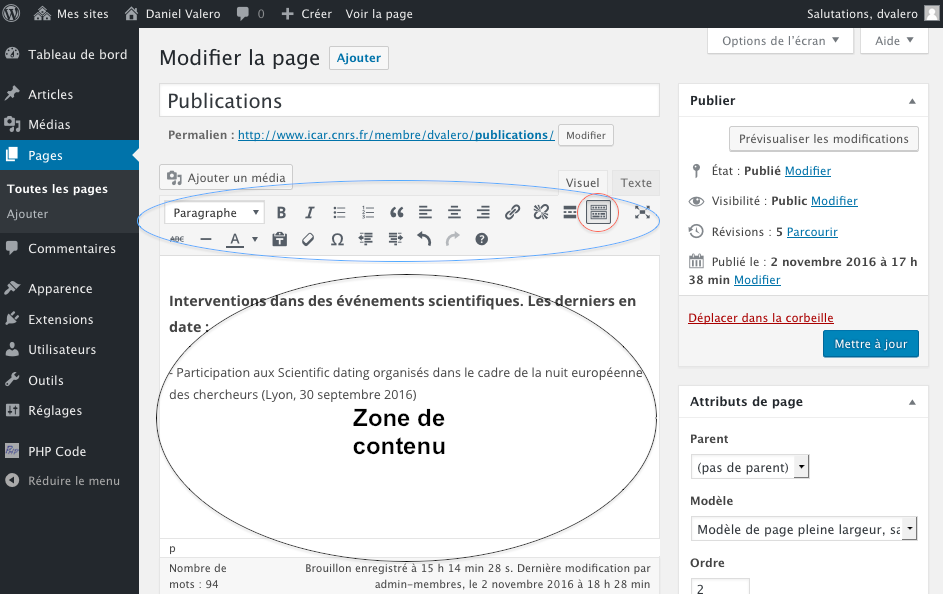
Task: Open the Paragraphe format dropdown
Action: pos(215,212)
